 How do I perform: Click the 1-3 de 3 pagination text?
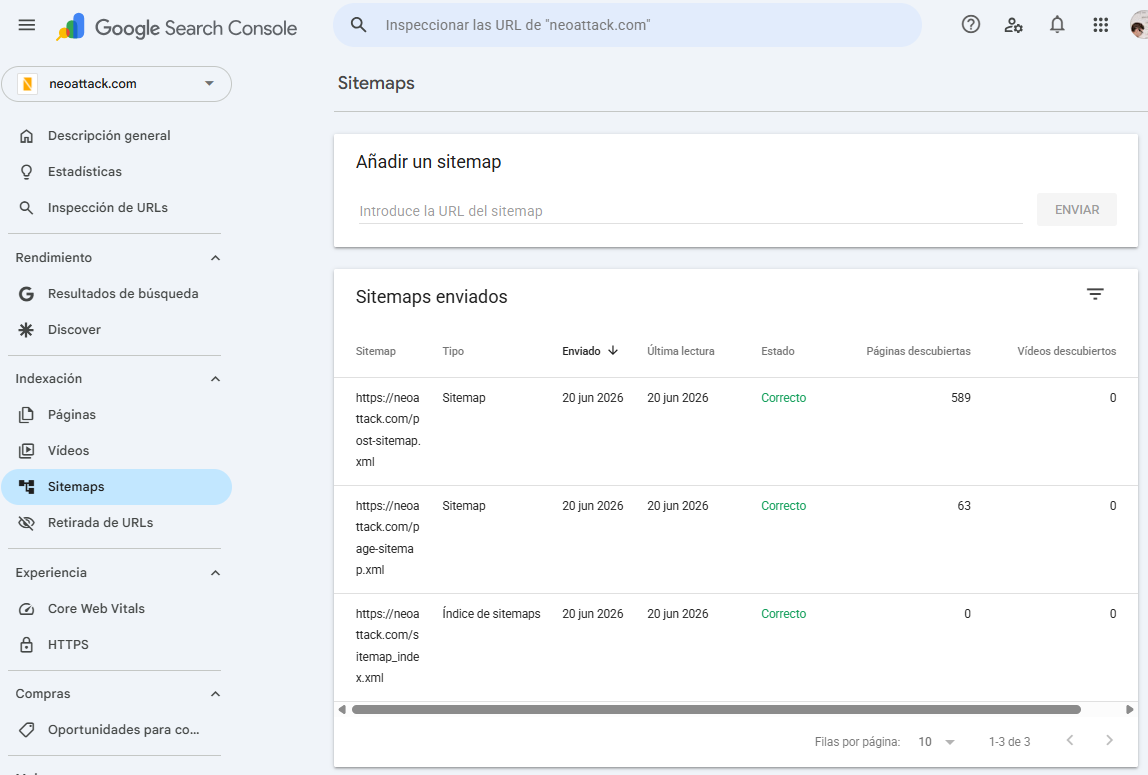tap(1009, 742)
